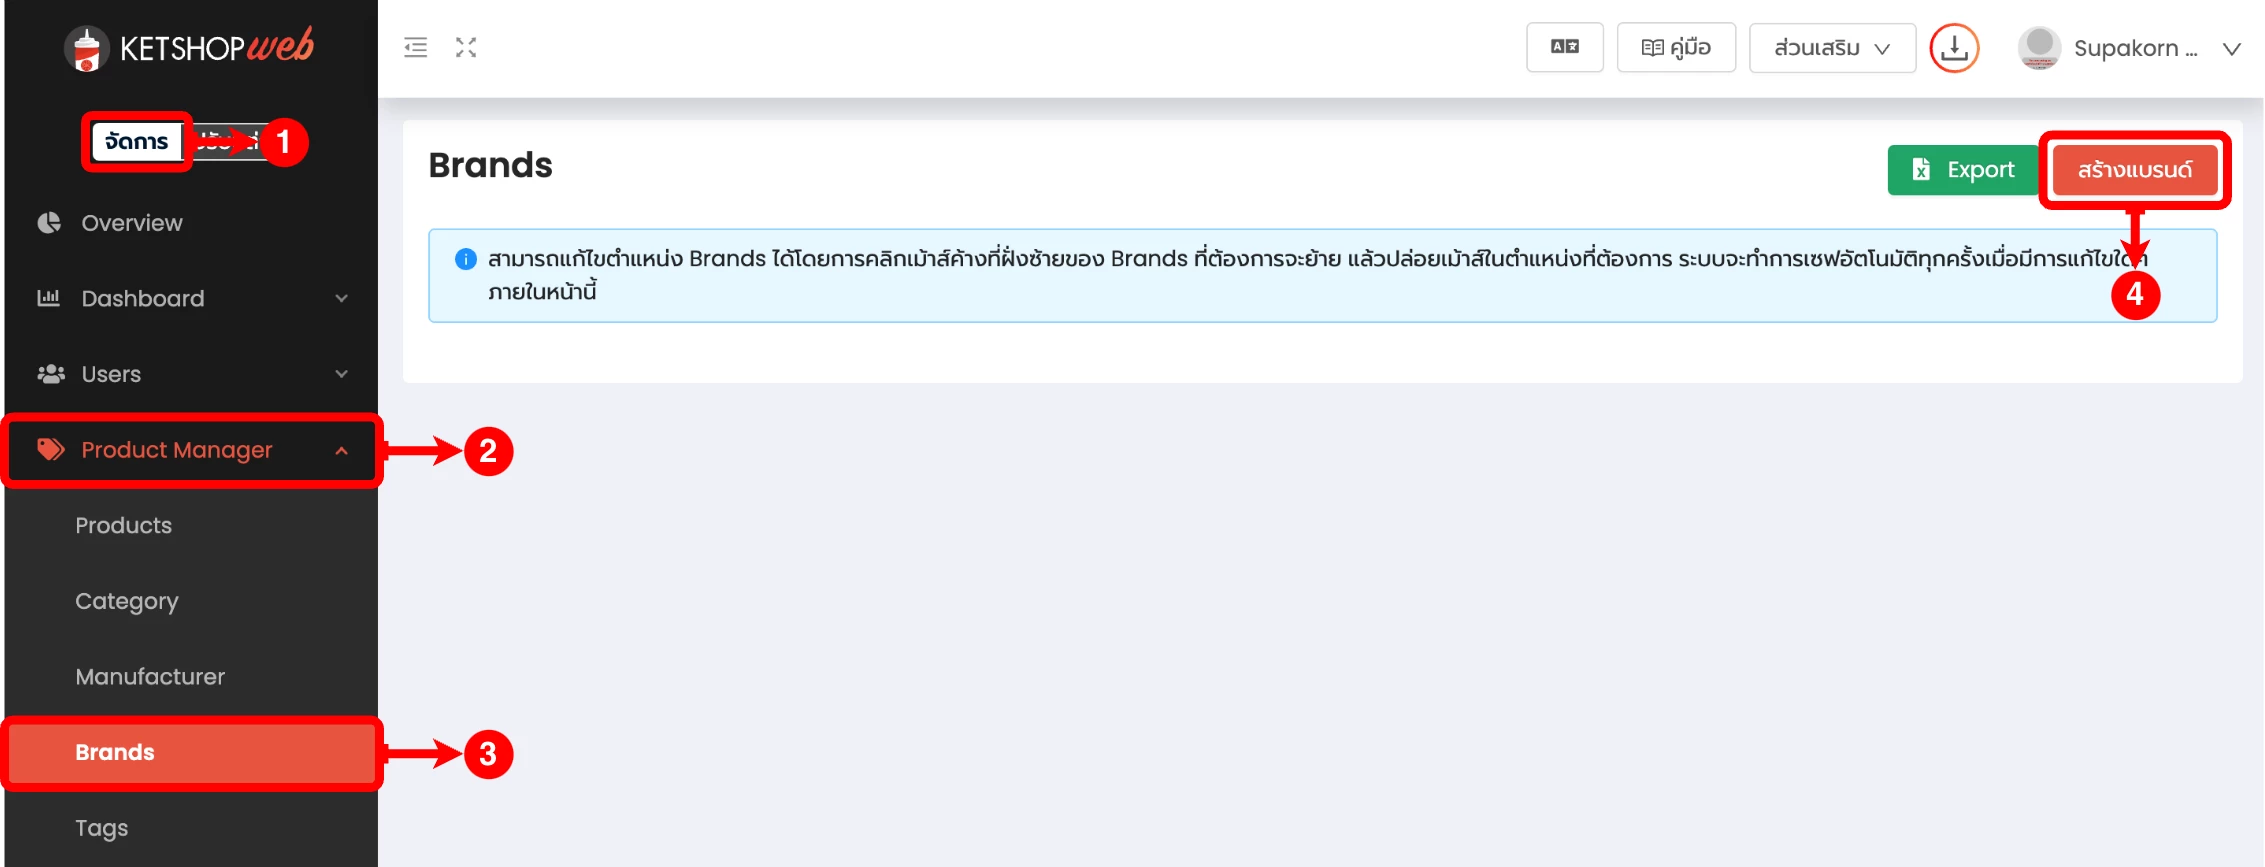Image resolution: width=2265 pixels, height=867 pixels.
Task: Click the KetshopWeb logo
Action: (189, 48)
